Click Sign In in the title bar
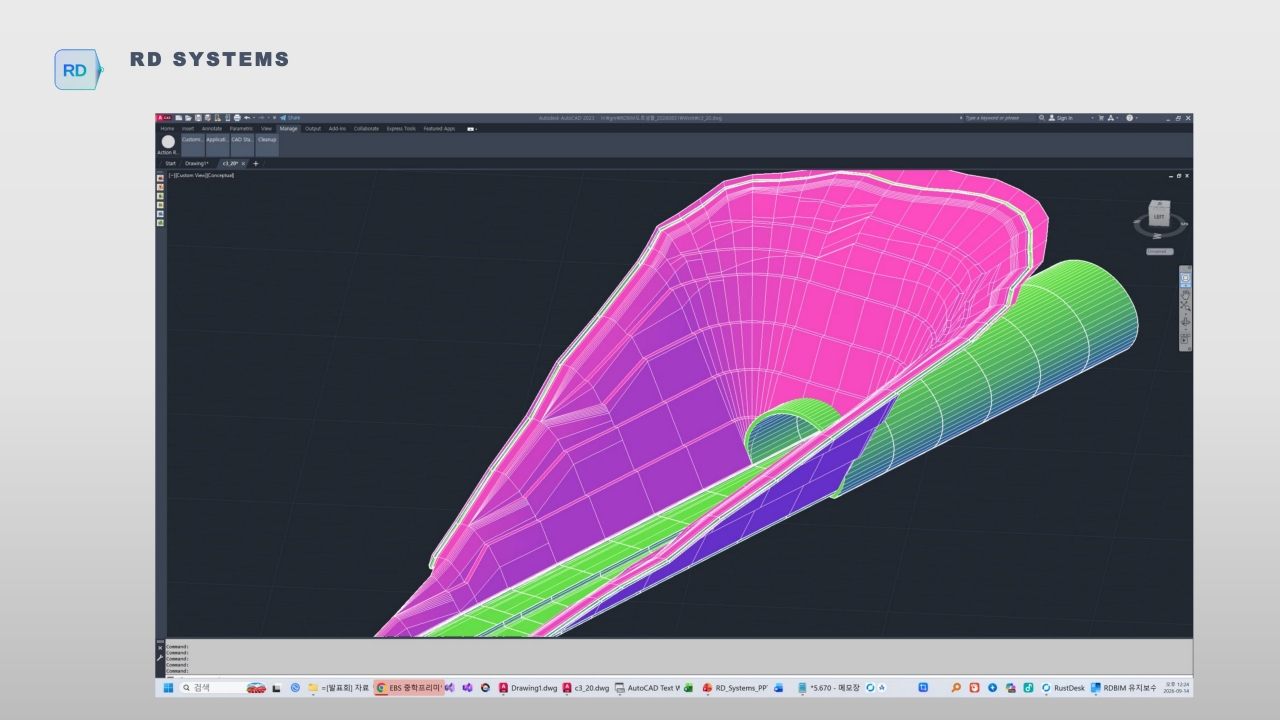Image resolution: width=1280 pixels, height=720 pixels. tap(1060, 118)
